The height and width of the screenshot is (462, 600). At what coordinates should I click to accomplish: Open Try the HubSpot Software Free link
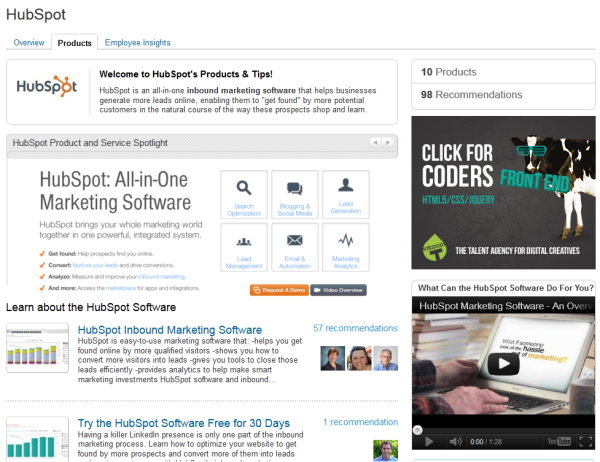point(184,423)
